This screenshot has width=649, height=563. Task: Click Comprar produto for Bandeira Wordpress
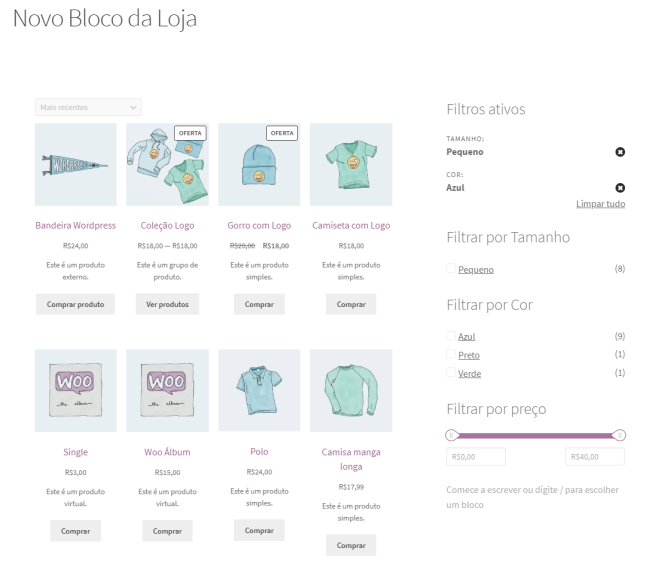point(75,304)
